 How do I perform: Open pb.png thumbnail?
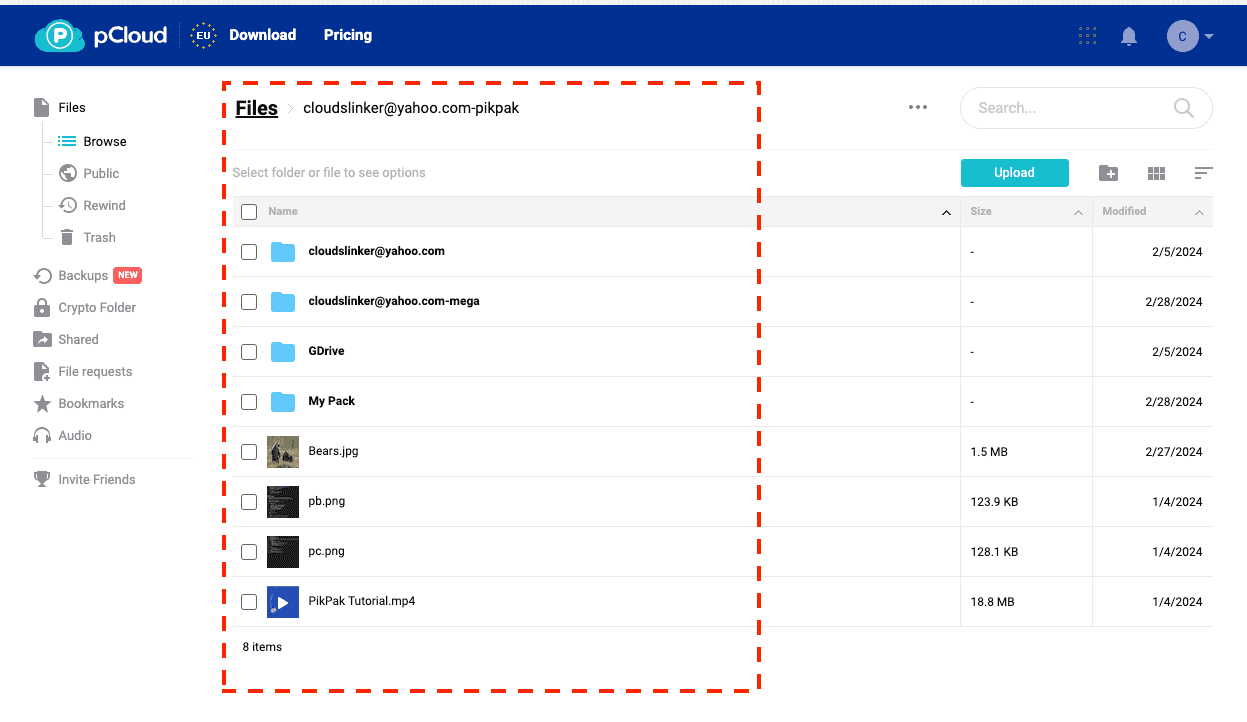click(283, 502)
